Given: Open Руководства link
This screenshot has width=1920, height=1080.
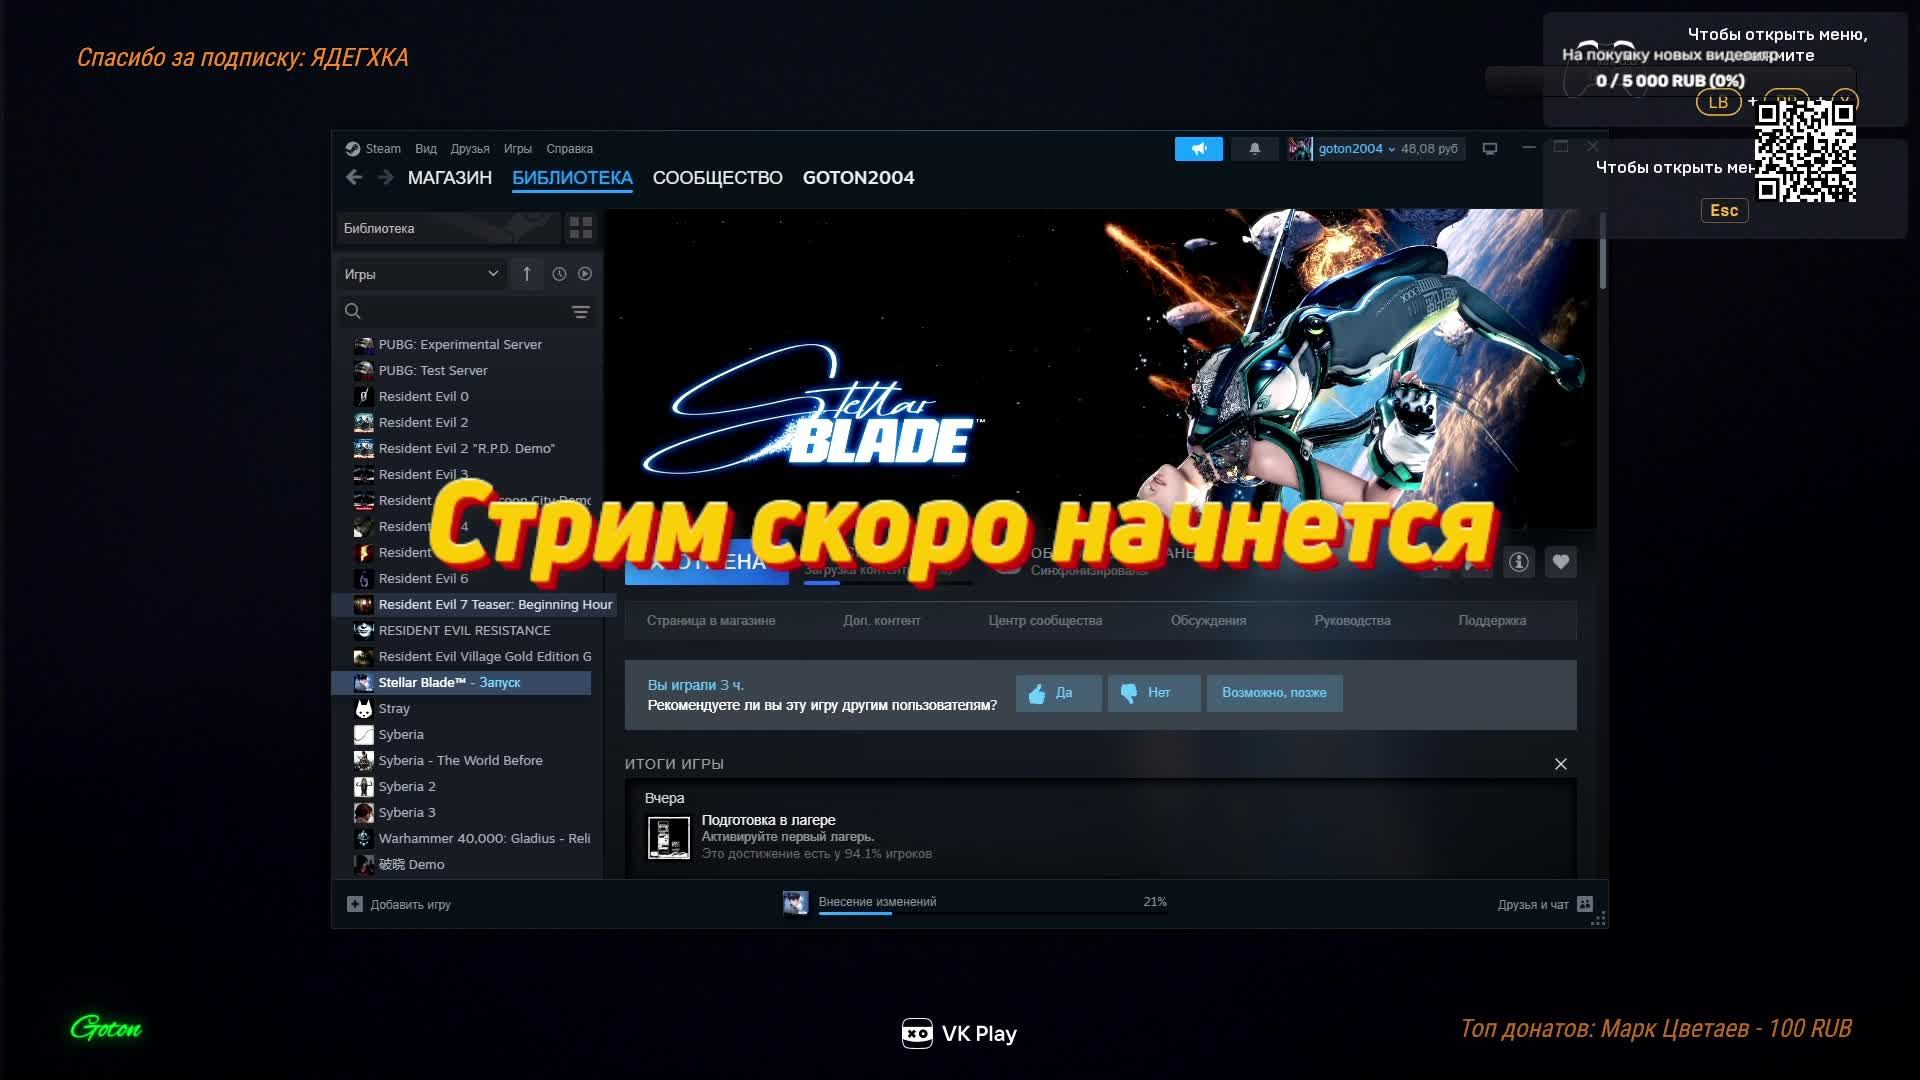Looking at the screenshot, I should 1352,620.
